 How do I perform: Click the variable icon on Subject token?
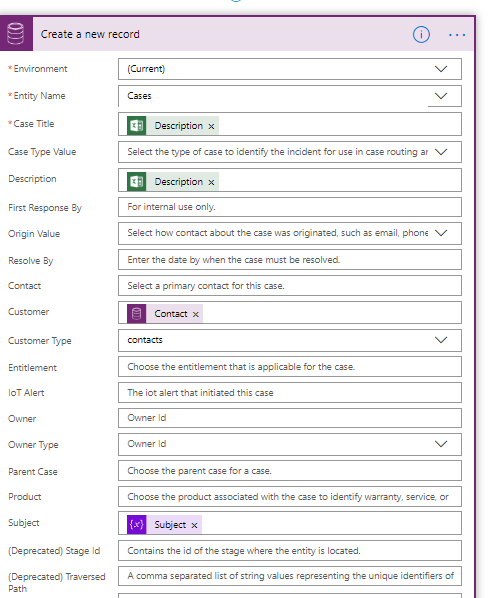(137, 524)
